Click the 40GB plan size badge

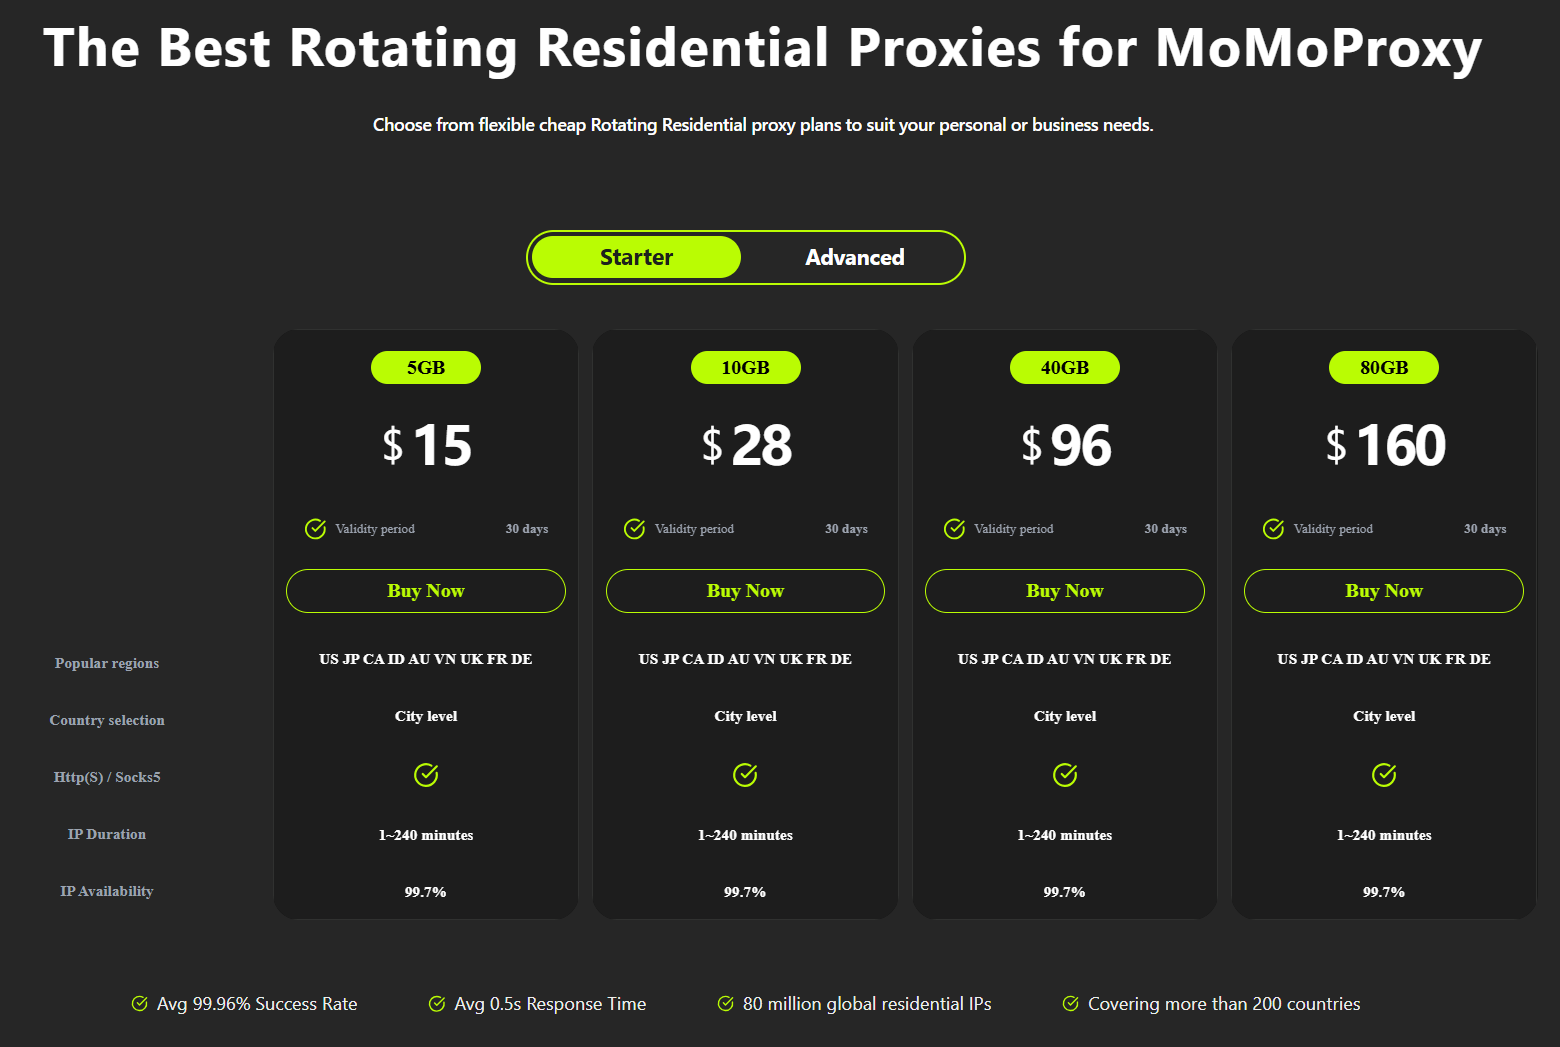coord(1064,367)
